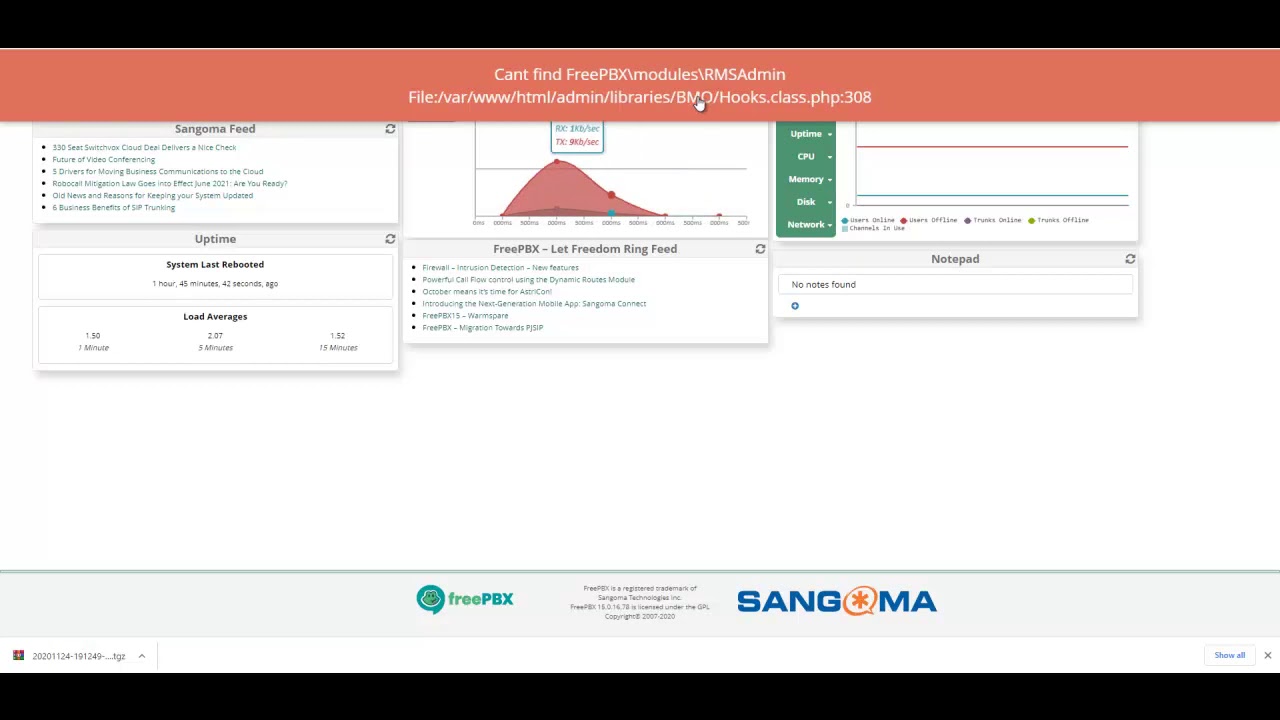
Task: Click the 1.50 one-minute load value
Action: 93,336
